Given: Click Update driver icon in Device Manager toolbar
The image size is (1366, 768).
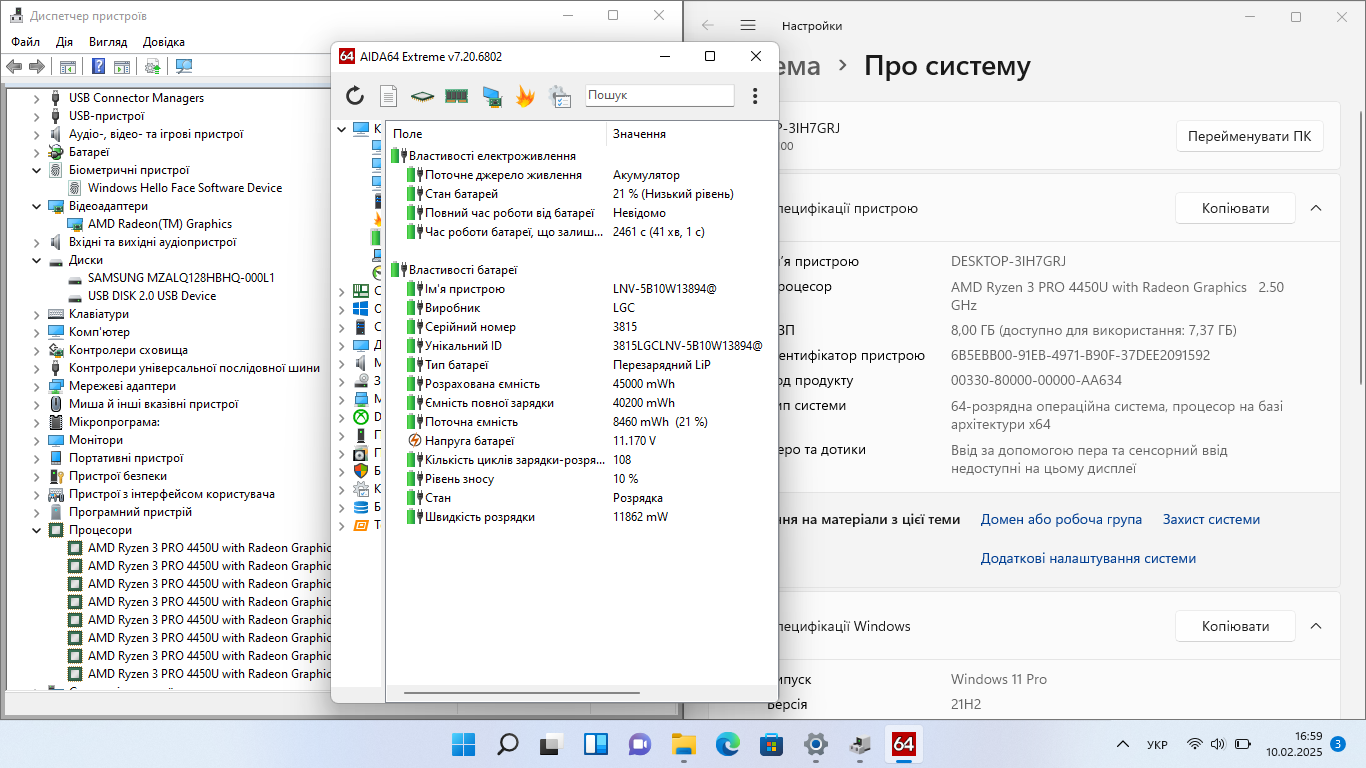Looking at the screenshot, I should pyautogui.click(x=152, y=67).
